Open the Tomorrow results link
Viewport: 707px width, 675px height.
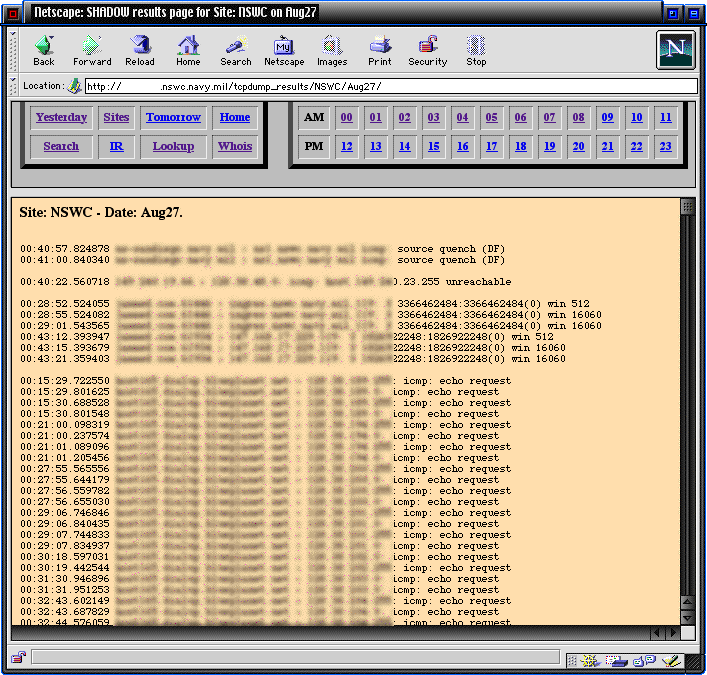[x=173, y=117]
